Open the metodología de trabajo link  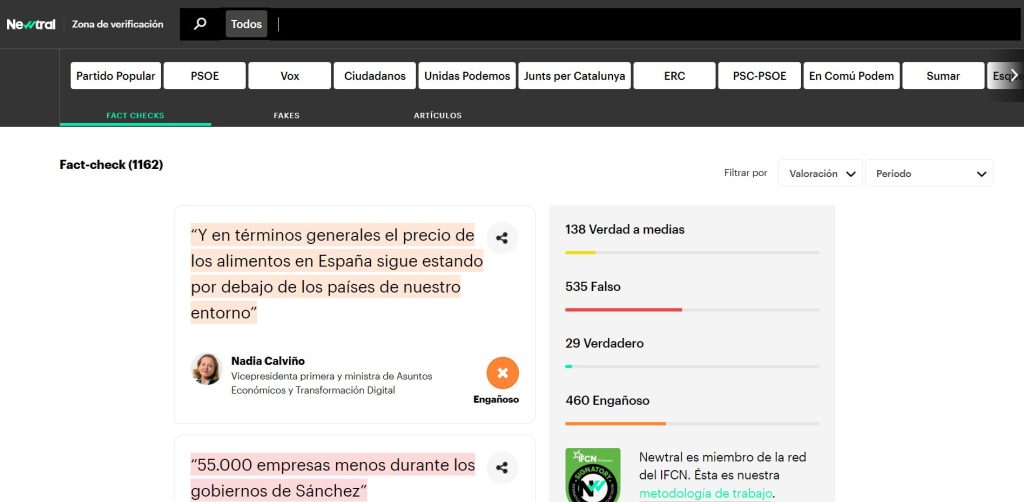[705, 493]
